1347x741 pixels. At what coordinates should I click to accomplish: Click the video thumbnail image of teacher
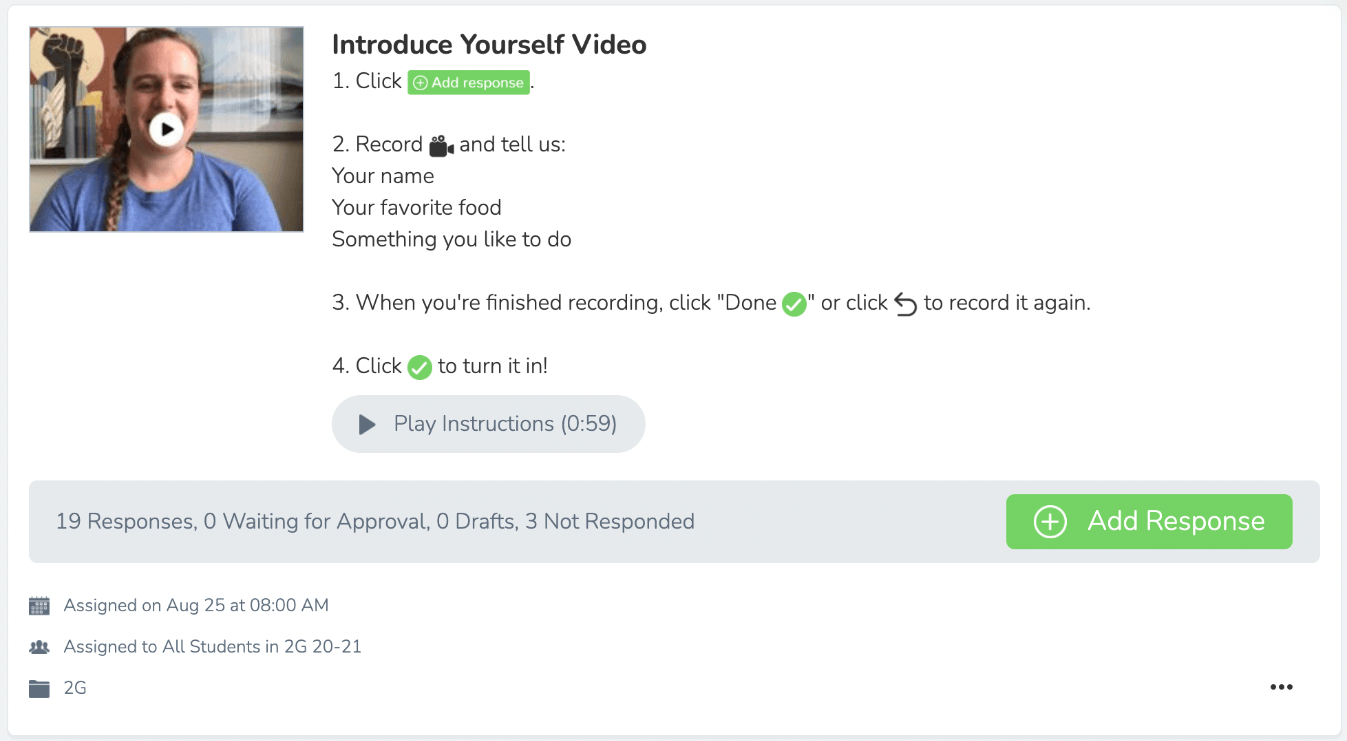[x=166, y=129]
